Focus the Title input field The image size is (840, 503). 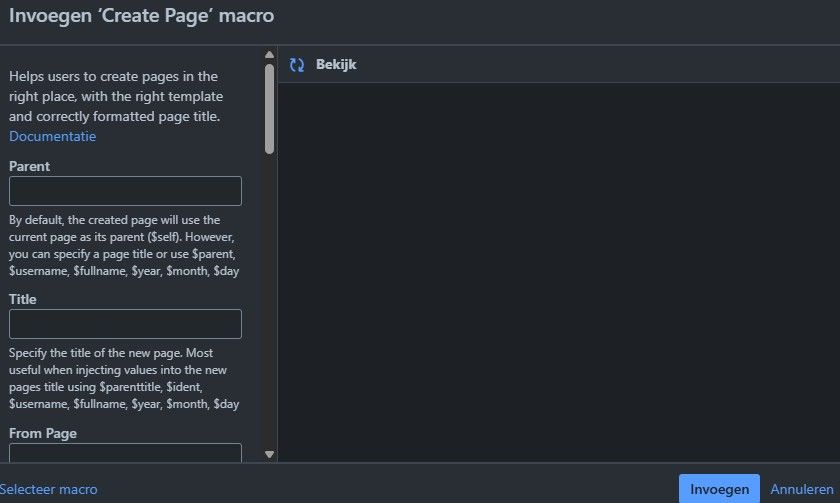125,324
